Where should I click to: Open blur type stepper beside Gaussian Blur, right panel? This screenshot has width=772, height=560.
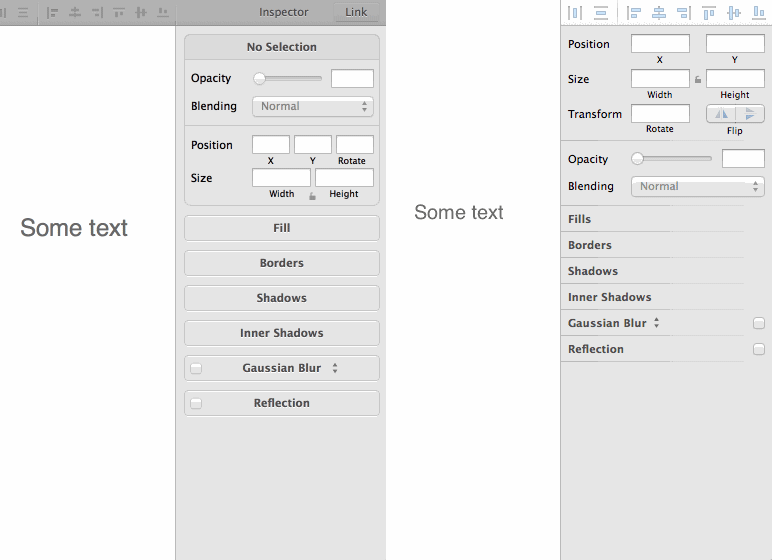tap(656, 323)
